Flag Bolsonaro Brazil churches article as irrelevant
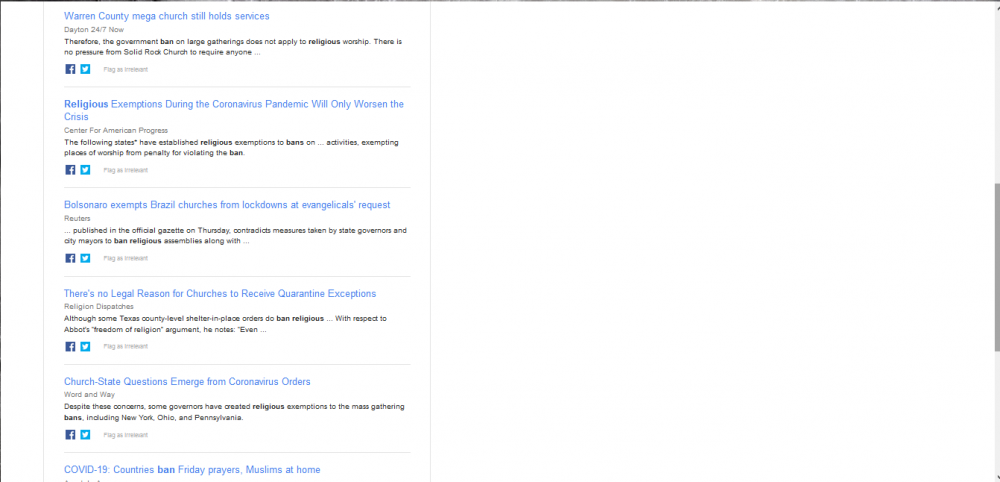This screenshot has width=1000, height=482. click(126, 258)
